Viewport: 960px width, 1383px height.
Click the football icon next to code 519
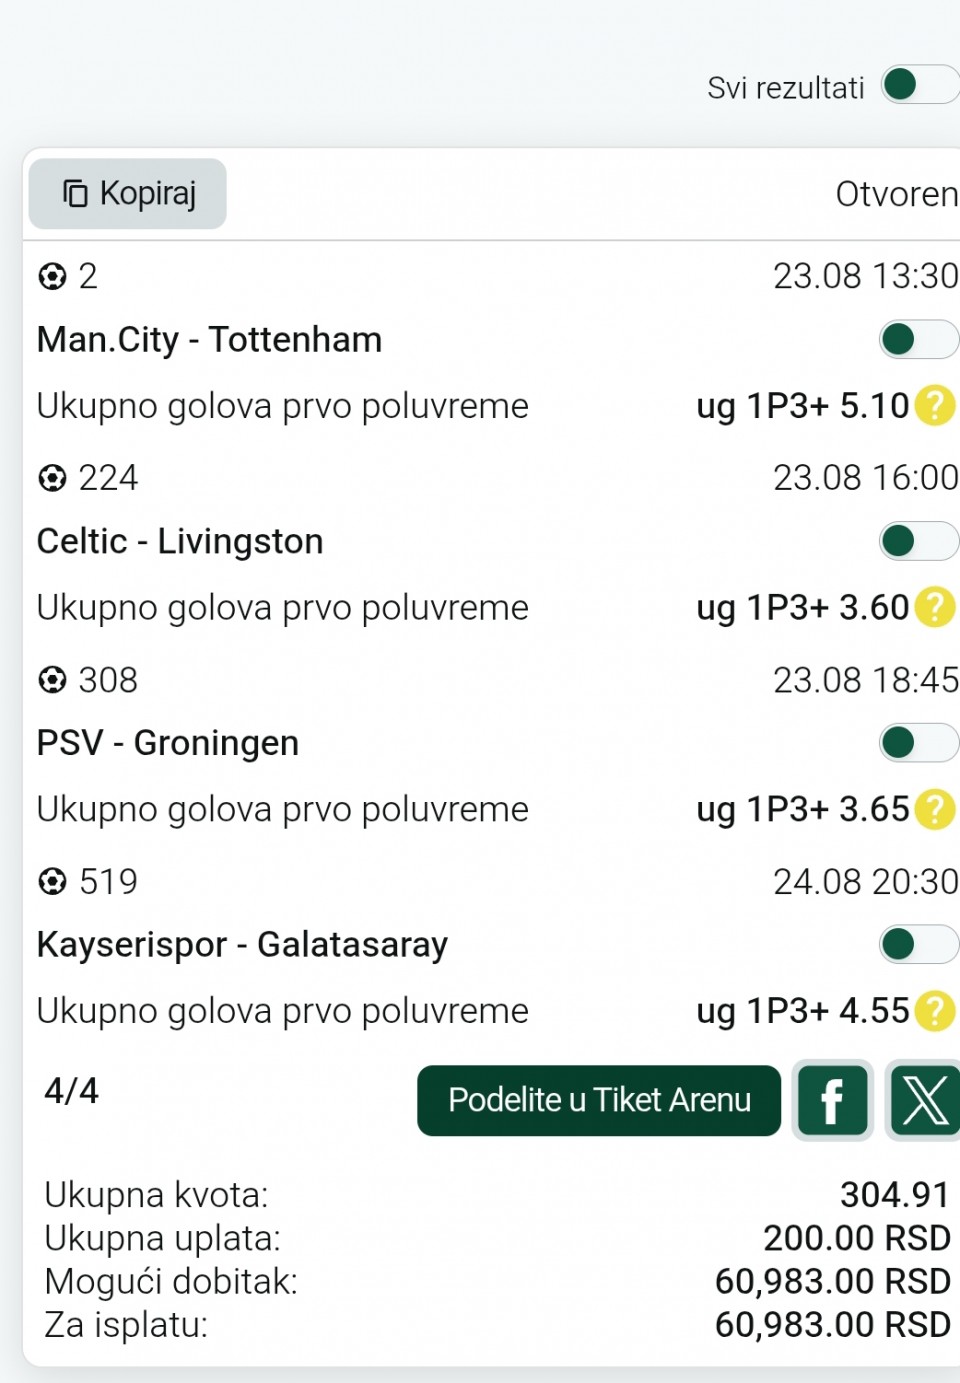coord(52,882)
